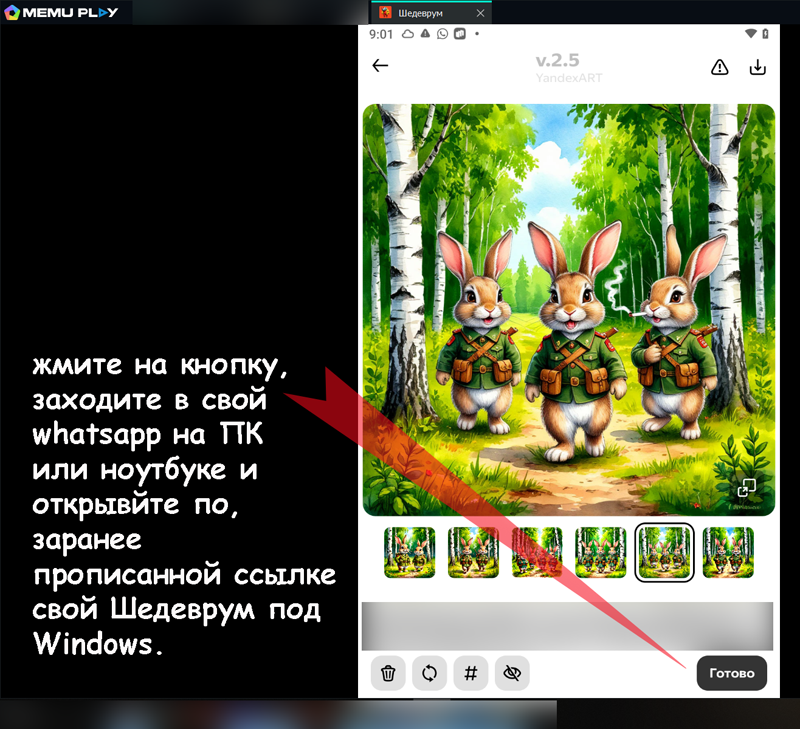Tap the WhatsApp notification icon
The height and width of the screenshot is (729, 800).
[442, 34]
